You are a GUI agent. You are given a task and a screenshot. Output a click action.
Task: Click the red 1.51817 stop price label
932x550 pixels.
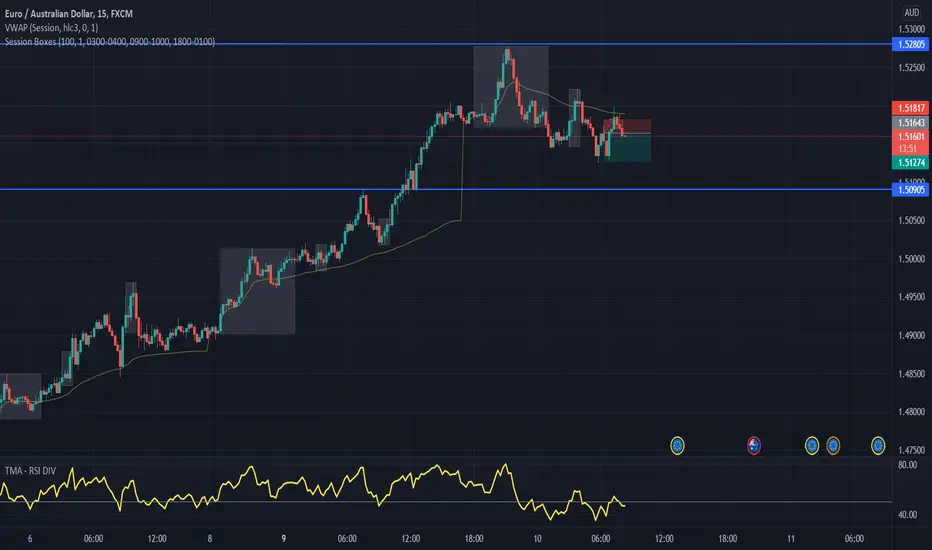[910, 108]
